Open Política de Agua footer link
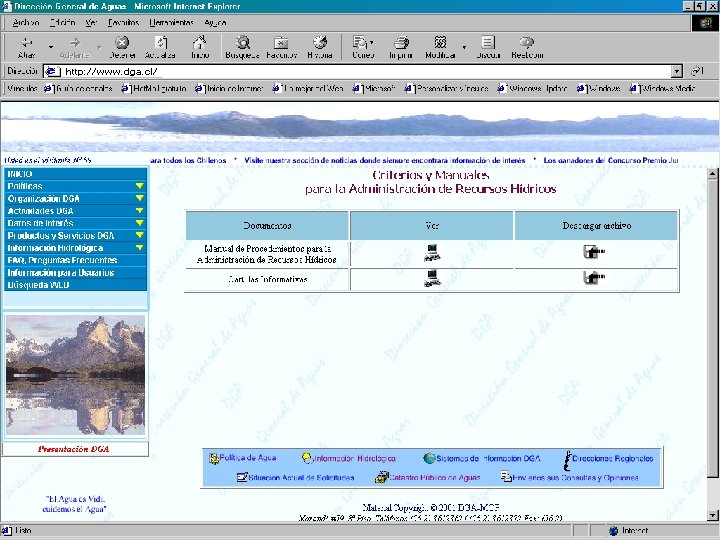This screenshot has width=720, height=540. tap(248, 458)
